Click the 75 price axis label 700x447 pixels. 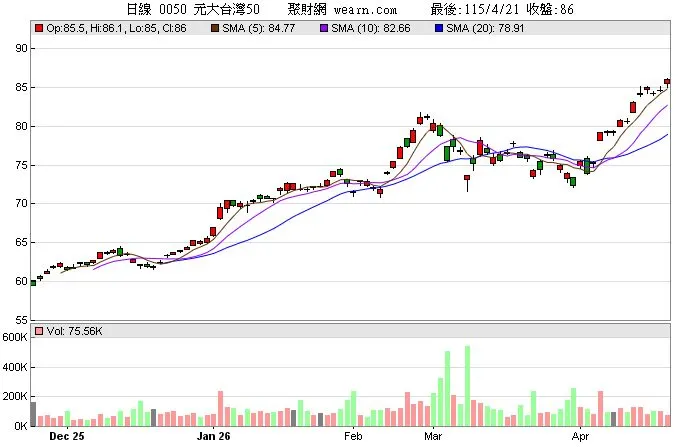[x=21, y=165]
